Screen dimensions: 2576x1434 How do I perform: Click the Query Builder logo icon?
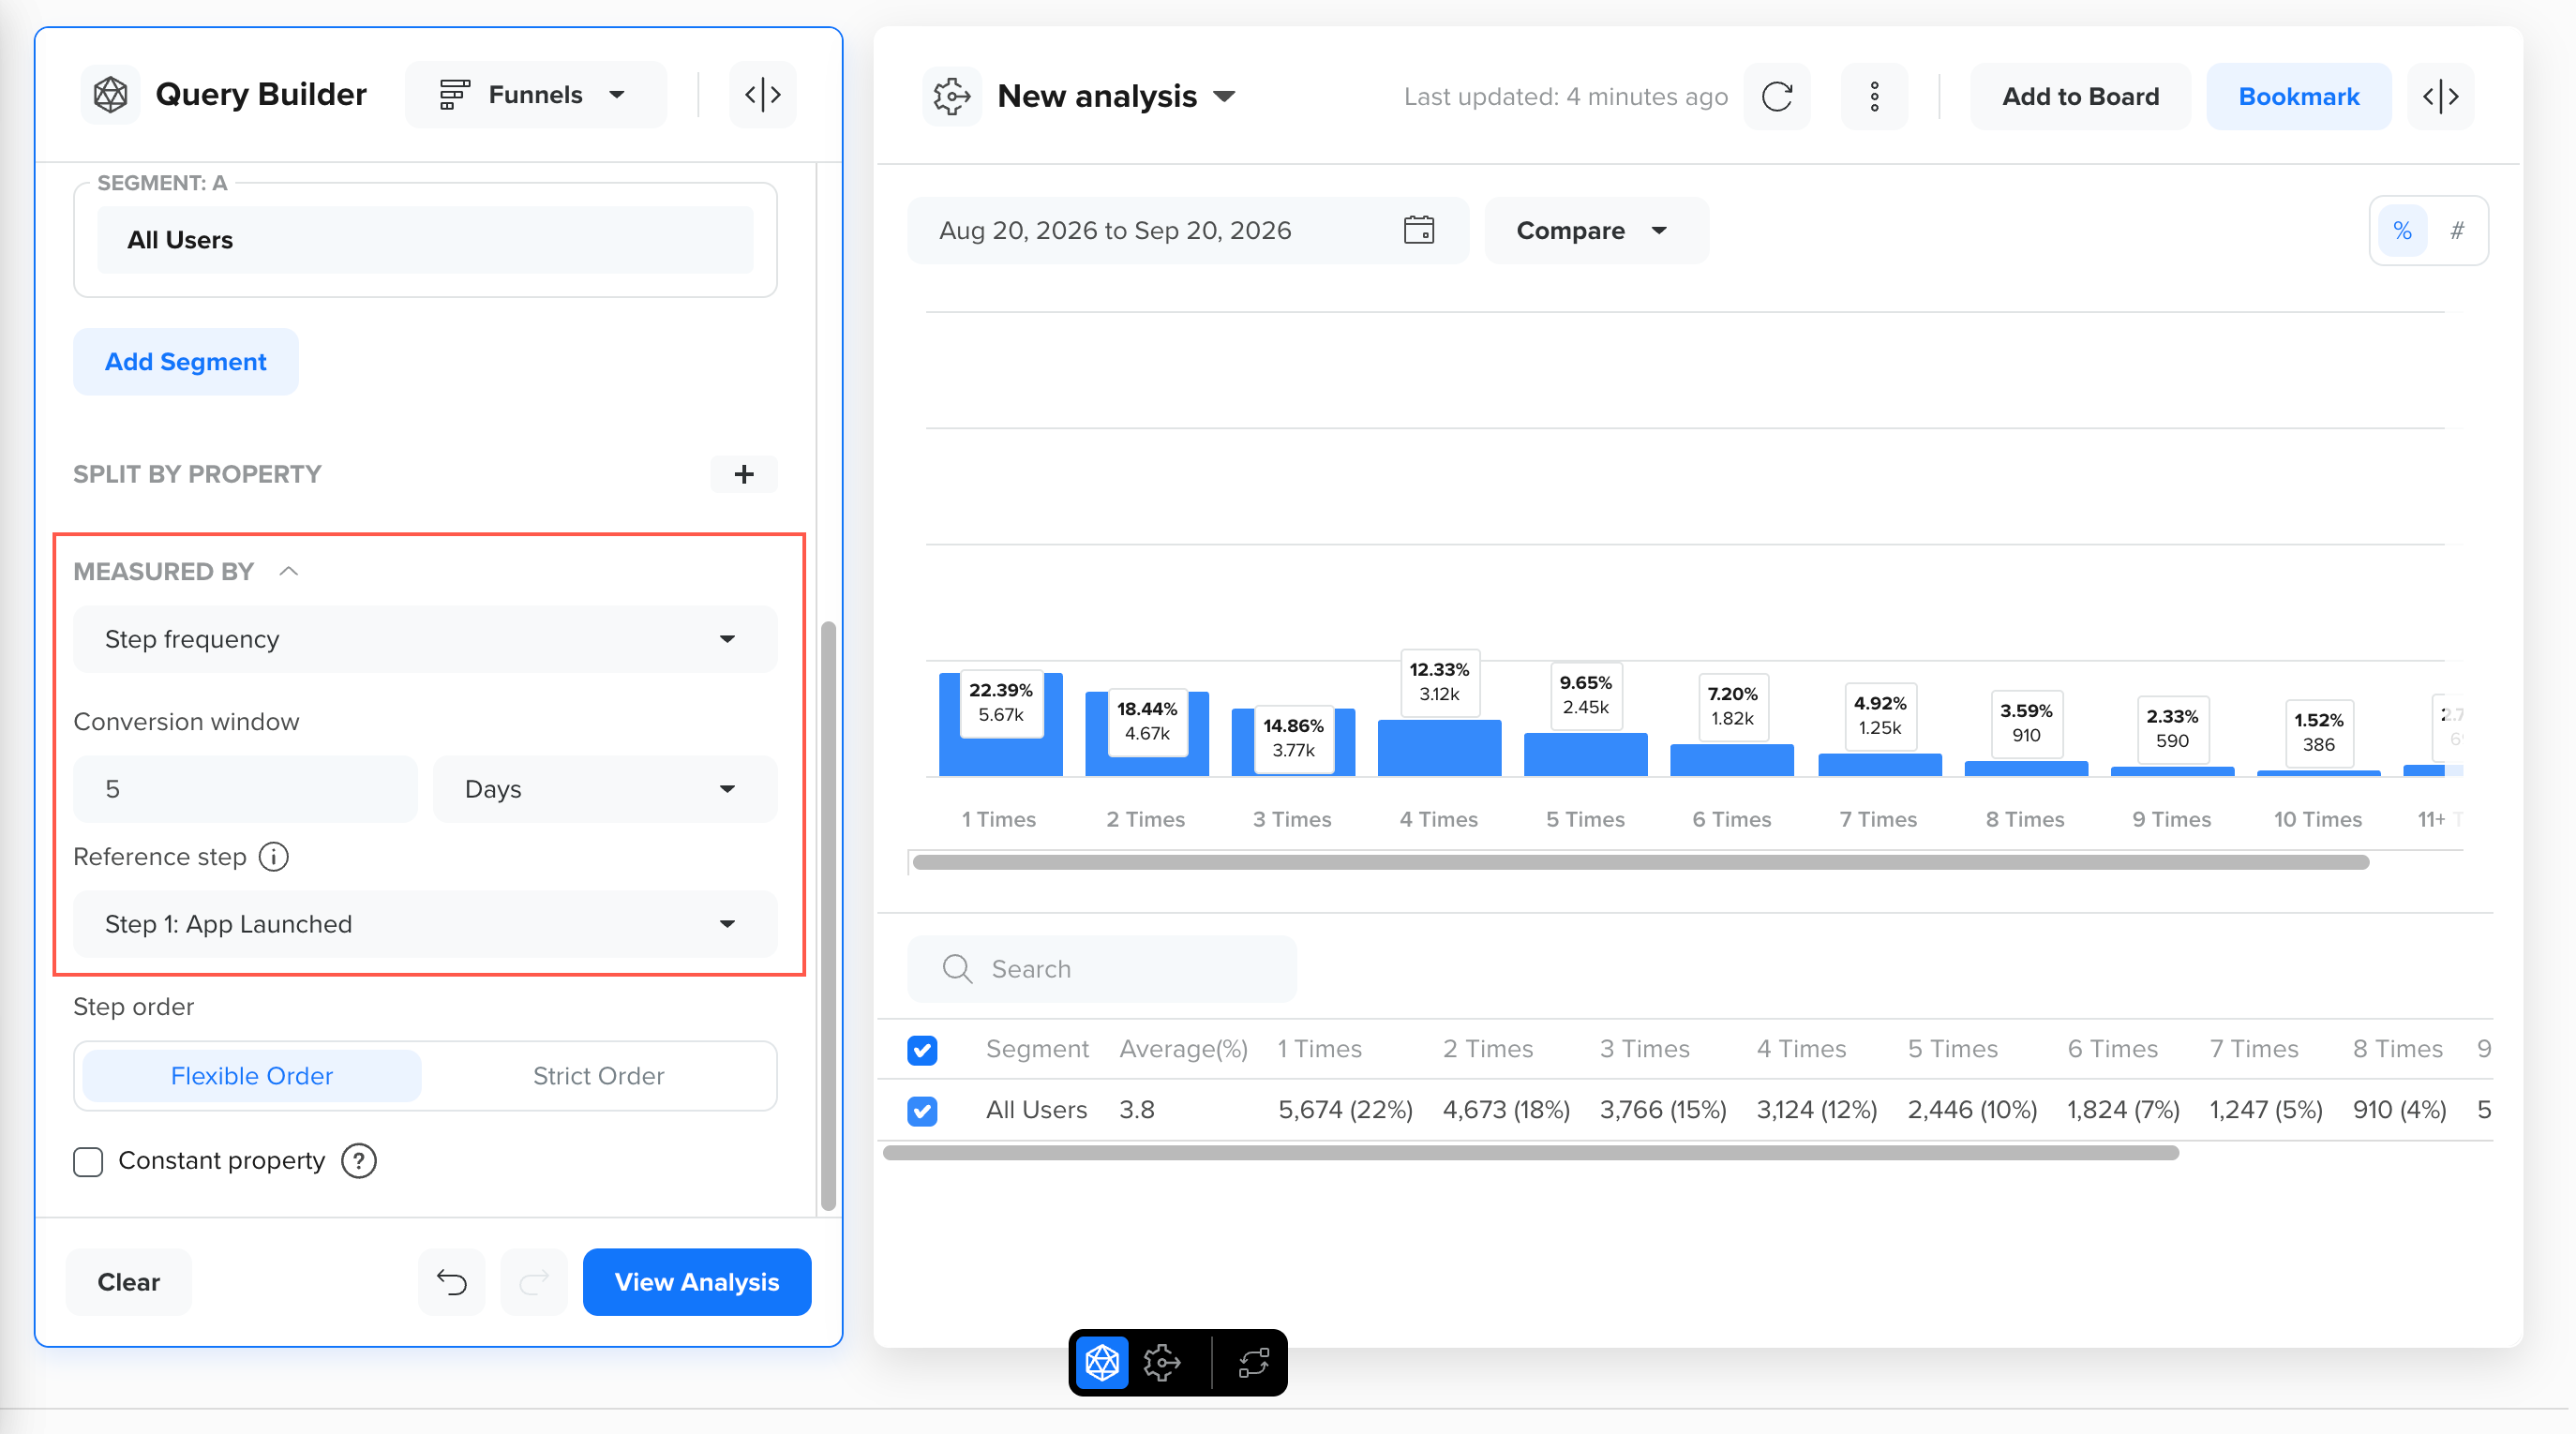[x=110, y=95]
